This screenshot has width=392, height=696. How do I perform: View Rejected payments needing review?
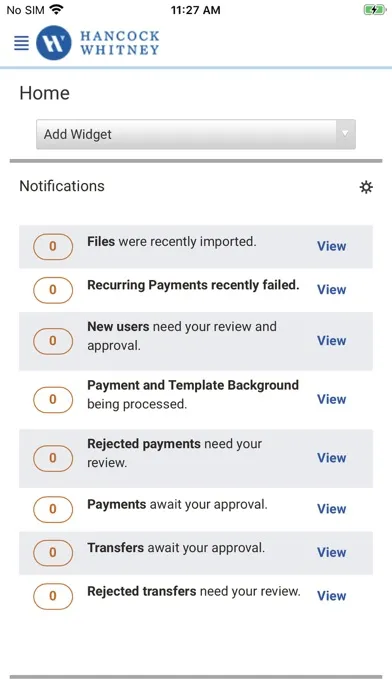point(331,458)
